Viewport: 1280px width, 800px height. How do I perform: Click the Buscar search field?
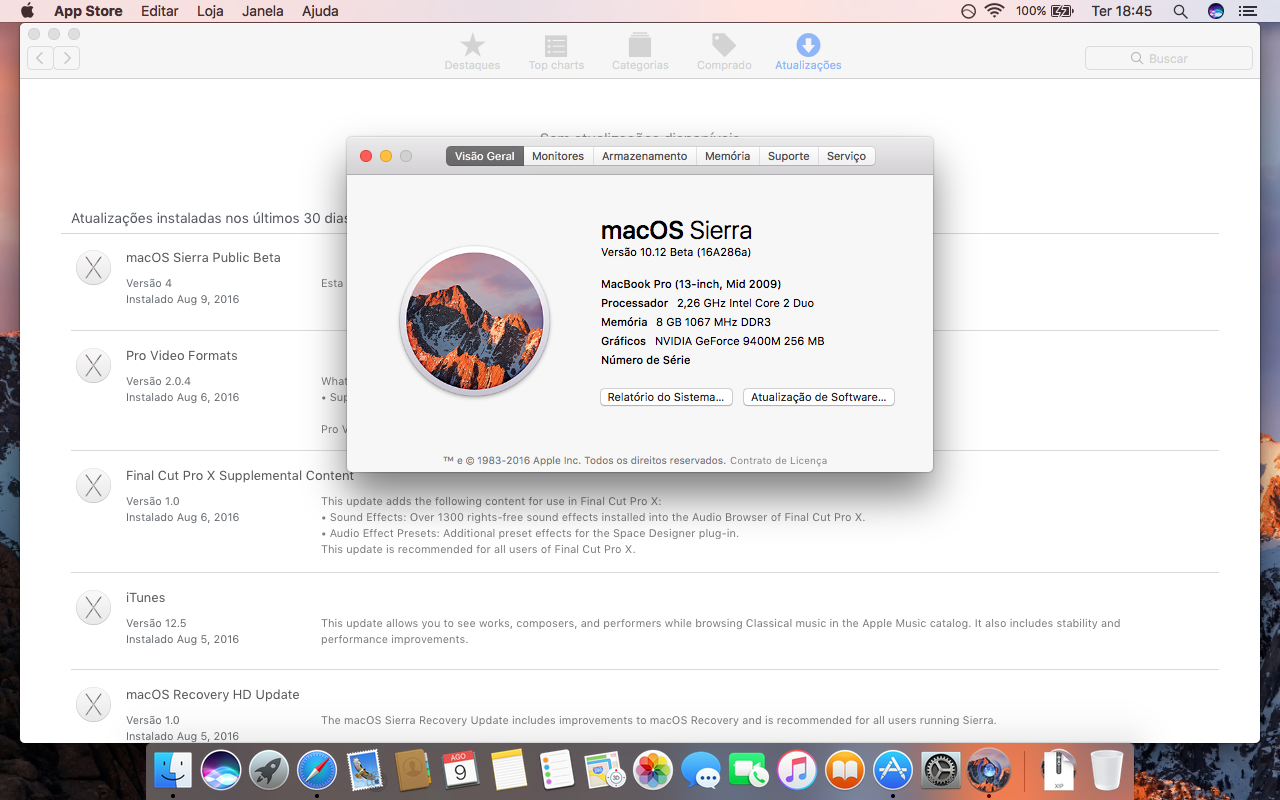click(x=1168, y=58)
